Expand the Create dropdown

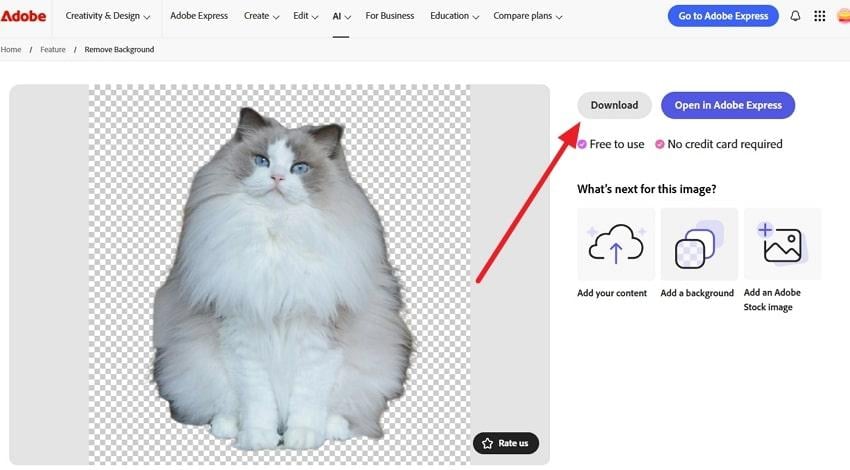(261, 16)
